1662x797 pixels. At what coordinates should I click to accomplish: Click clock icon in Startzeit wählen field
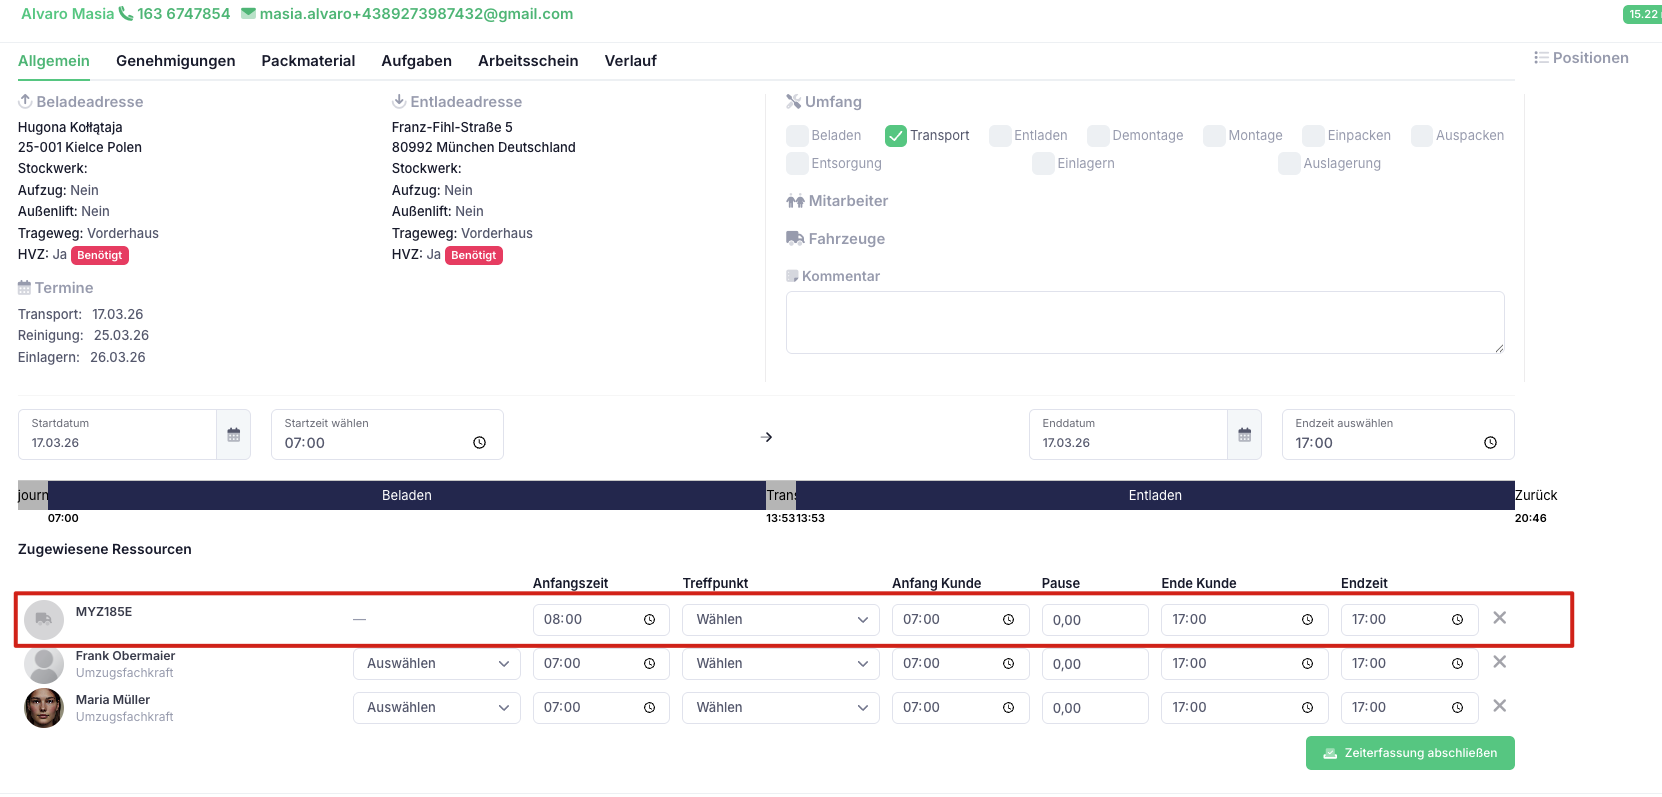point(480,443)
